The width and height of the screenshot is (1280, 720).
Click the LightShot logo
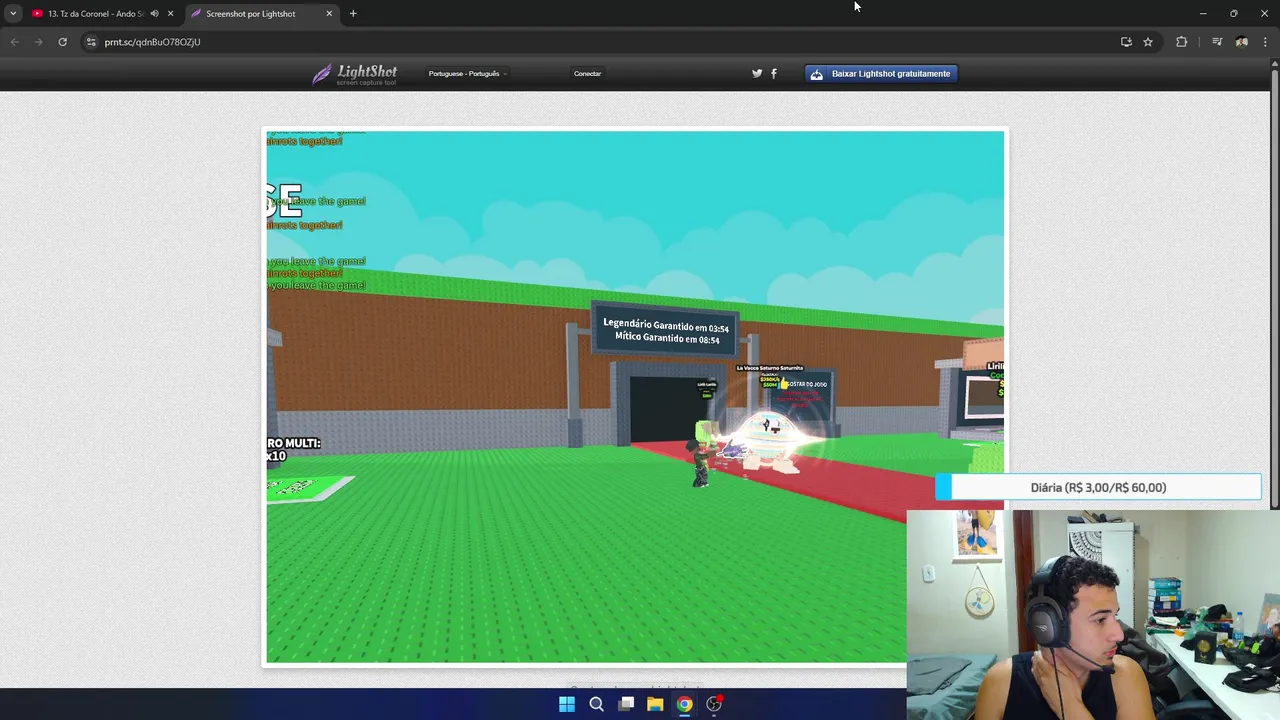tap(355, 74)
